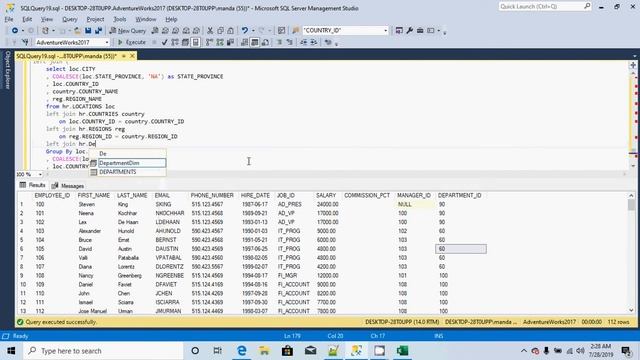Click the HIRE_DATE column header
This screenshot has width=640, height=360.
pos(256,196)
